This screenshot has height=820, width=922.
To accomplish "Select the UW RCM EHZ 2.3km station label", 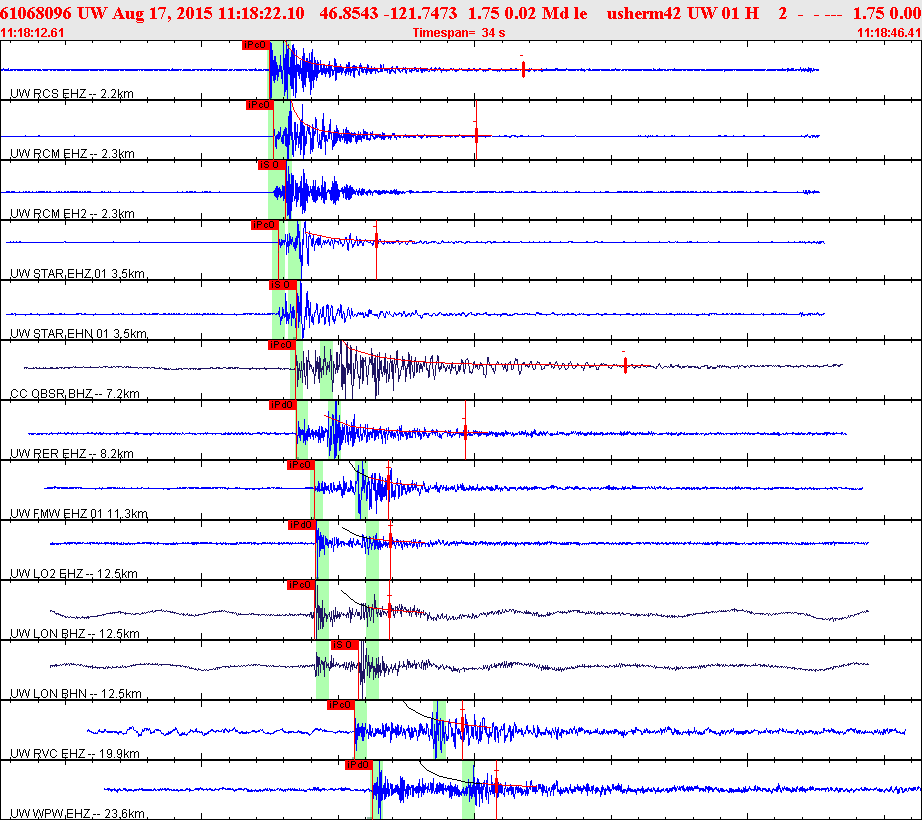I will click(x=72, y=153).
